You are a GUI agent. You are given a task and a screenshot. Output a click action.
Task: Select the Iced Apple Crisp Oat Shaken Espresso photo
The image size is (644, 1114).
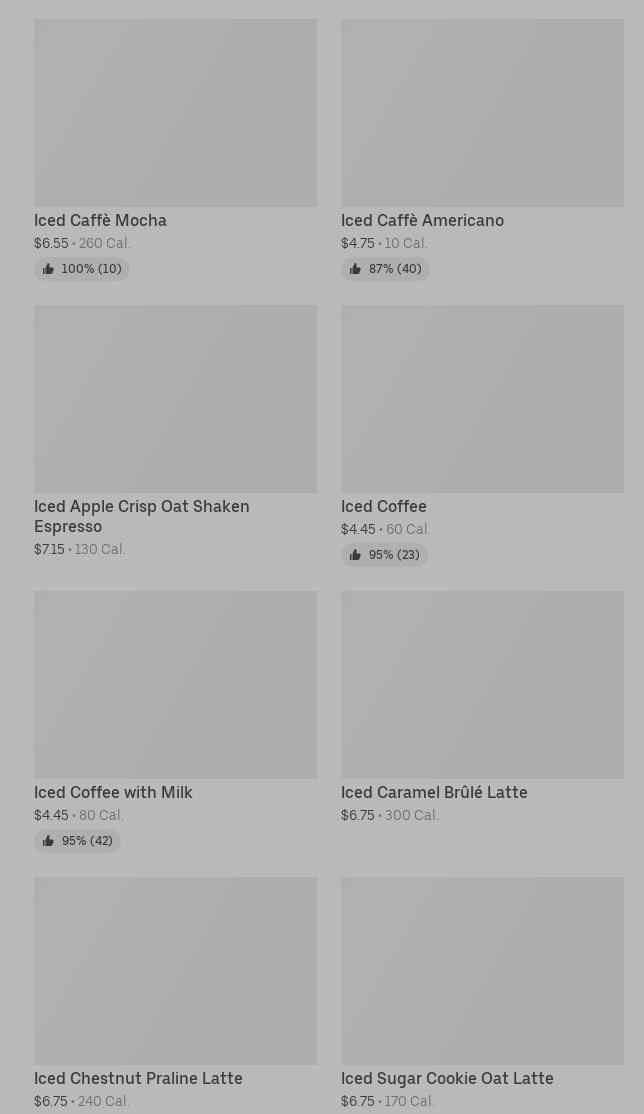click(175, 399)
